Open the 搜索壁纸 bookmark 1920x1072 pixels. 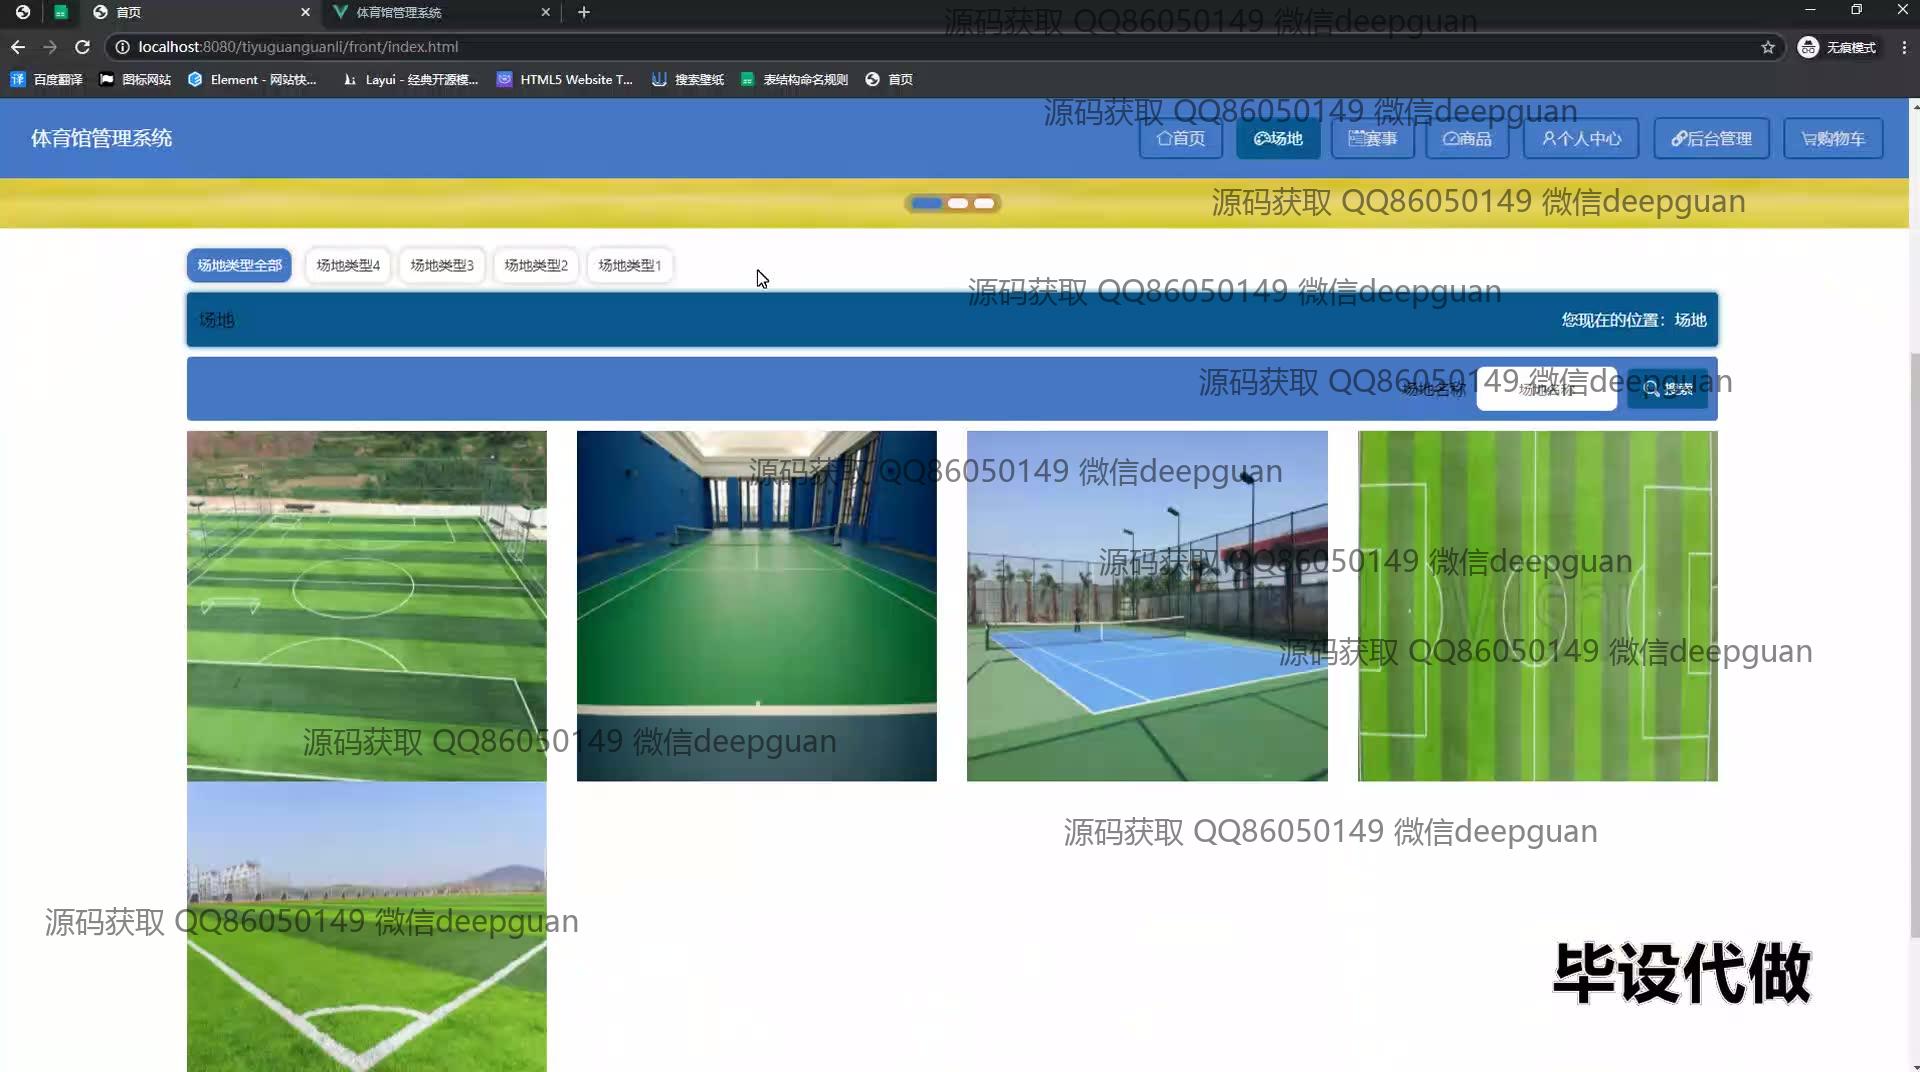point(687,79)
